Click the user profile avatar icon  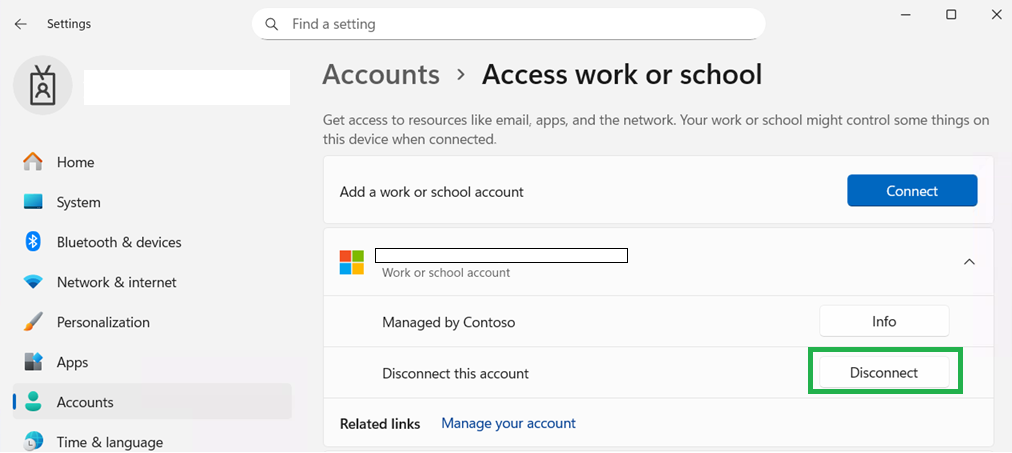click(42, 86)
